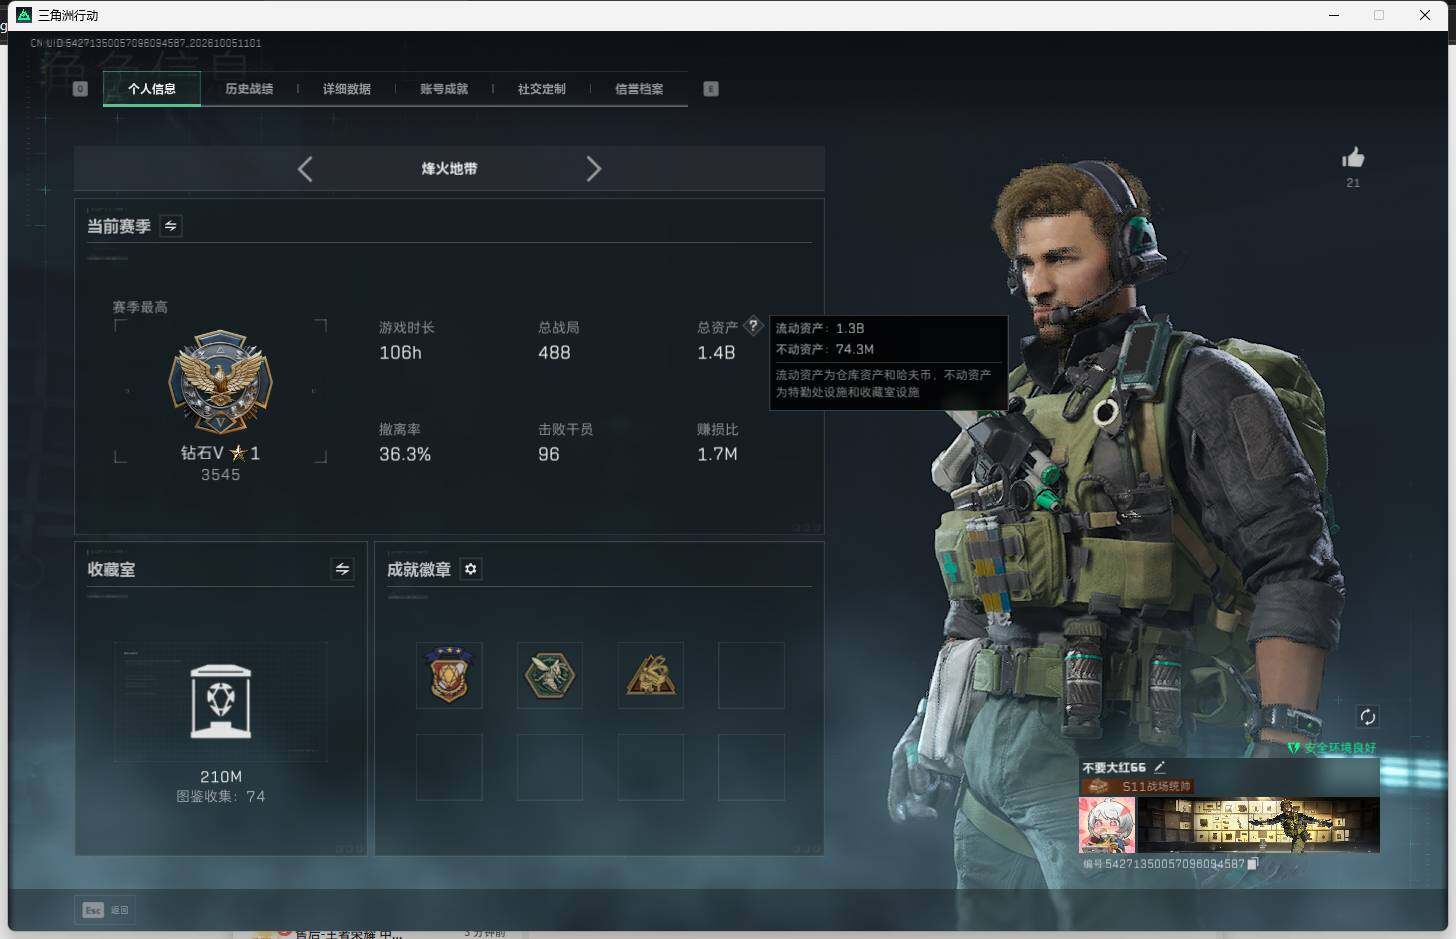Toggle the 收藏室 switch icon
This screenshot has width=1456, height=939.
342,569
